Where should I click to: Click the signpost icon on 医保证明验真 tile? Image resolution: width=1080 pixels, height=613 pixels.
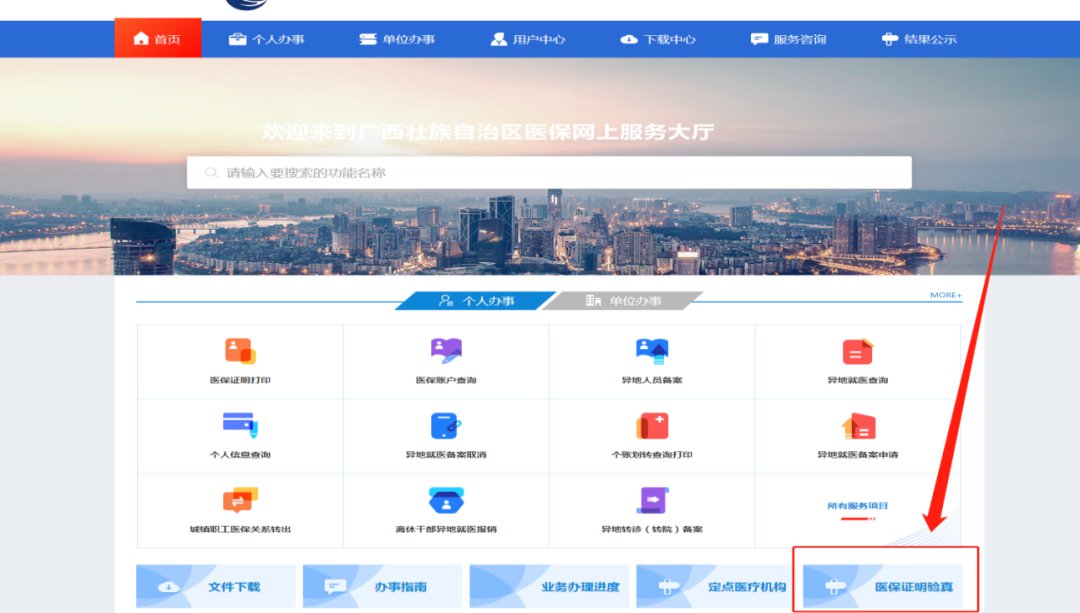(835, 587)
